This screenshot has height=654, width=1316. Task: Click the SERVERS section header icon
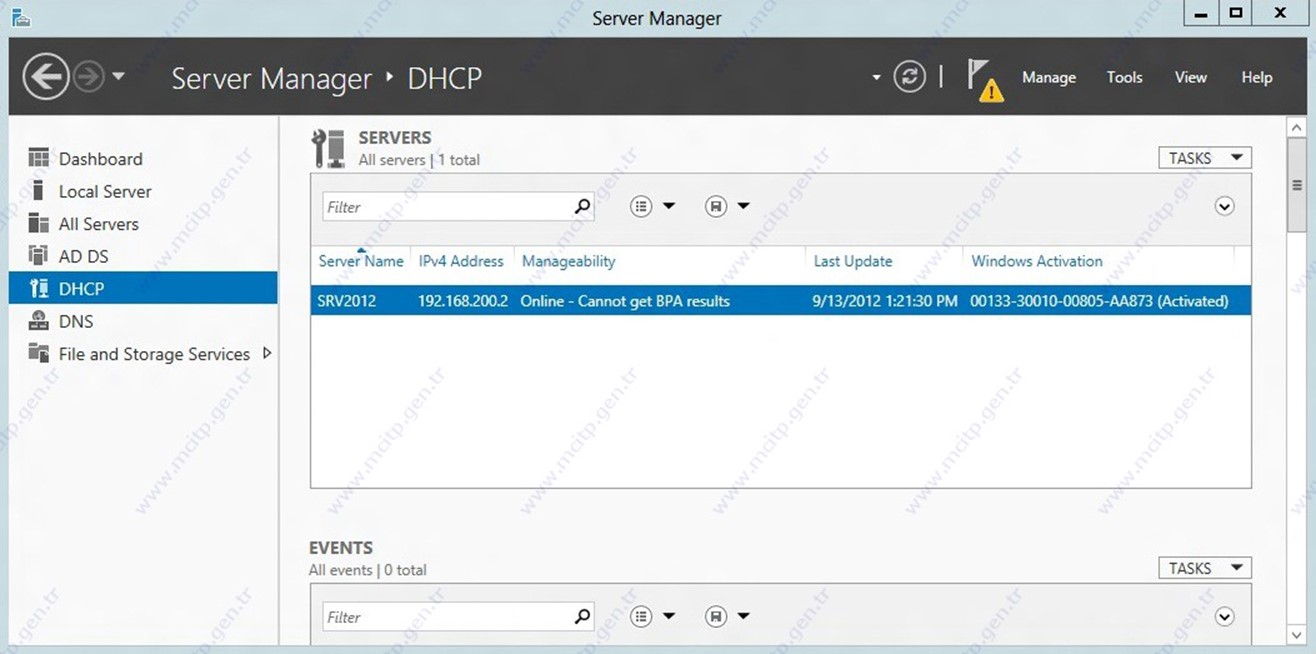tap(329, 148)
